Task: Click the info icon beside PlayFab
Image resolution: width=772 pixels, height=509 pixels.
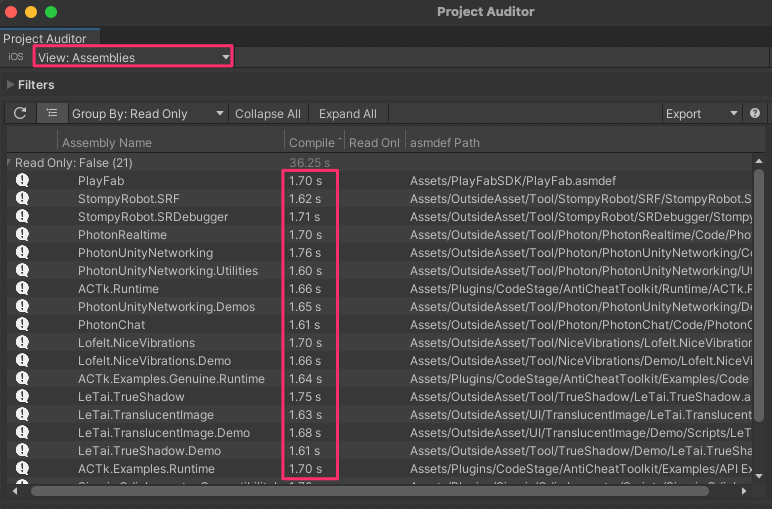Action: (x=22, y=180)
